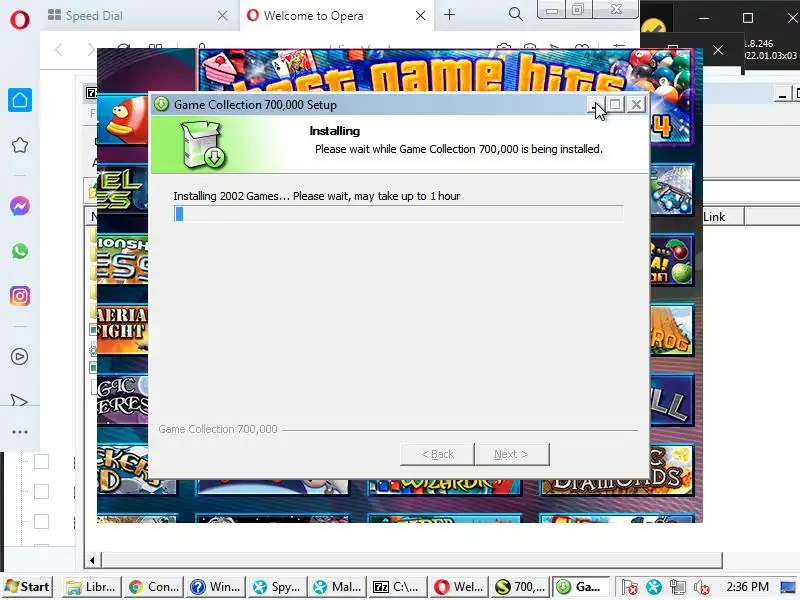
Task: Click the Show Desktop button
Action: click(789, 587)
